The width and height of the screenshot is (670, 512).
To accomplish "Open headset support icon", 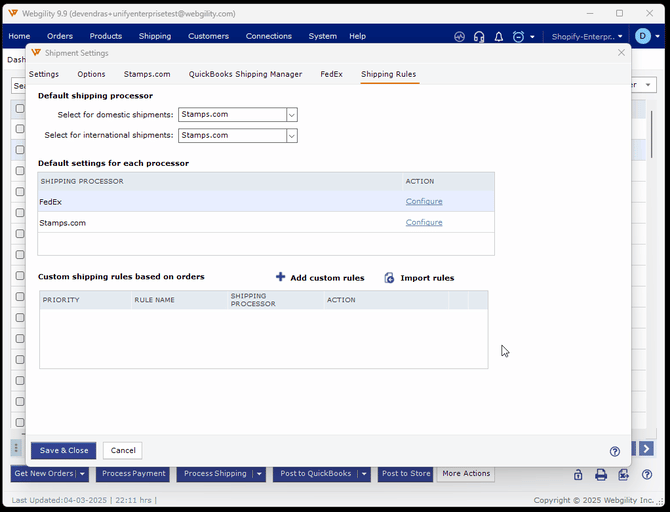I will click(479, 37).
